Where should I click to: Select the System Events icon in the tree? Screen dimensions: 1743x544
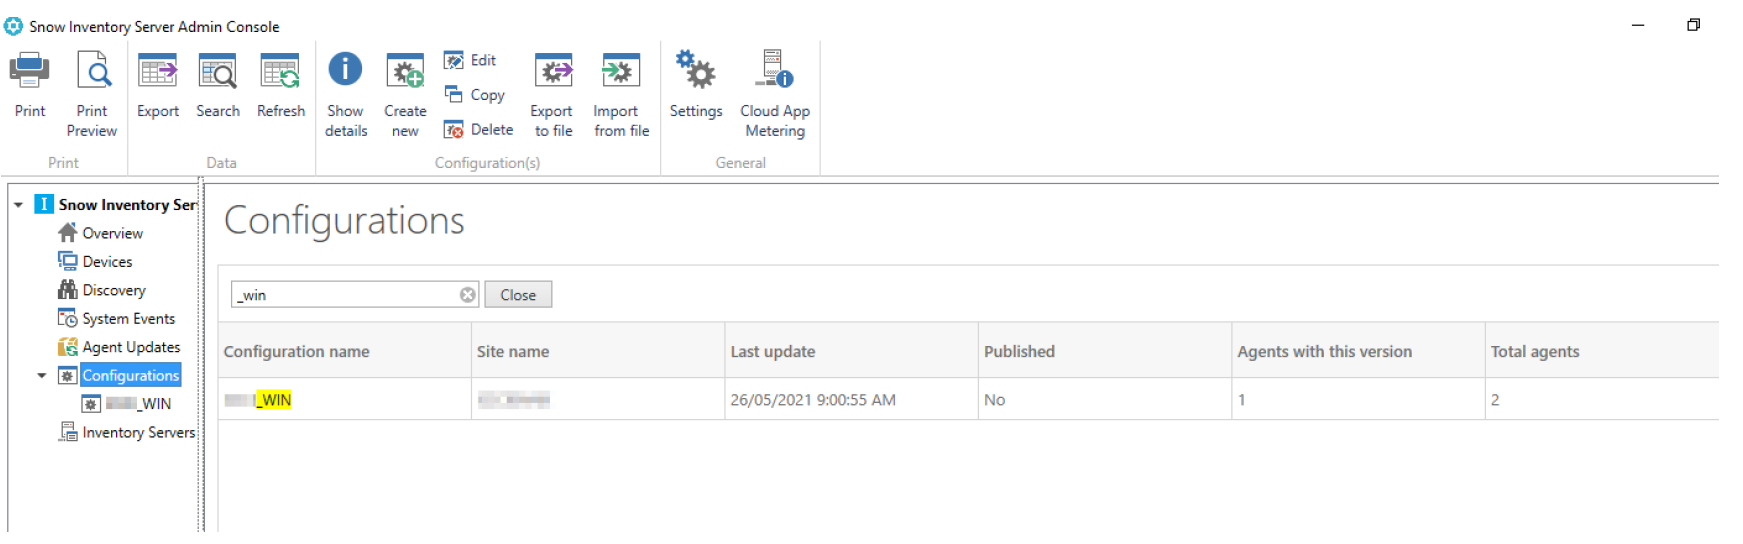click(x=67, y=318)
